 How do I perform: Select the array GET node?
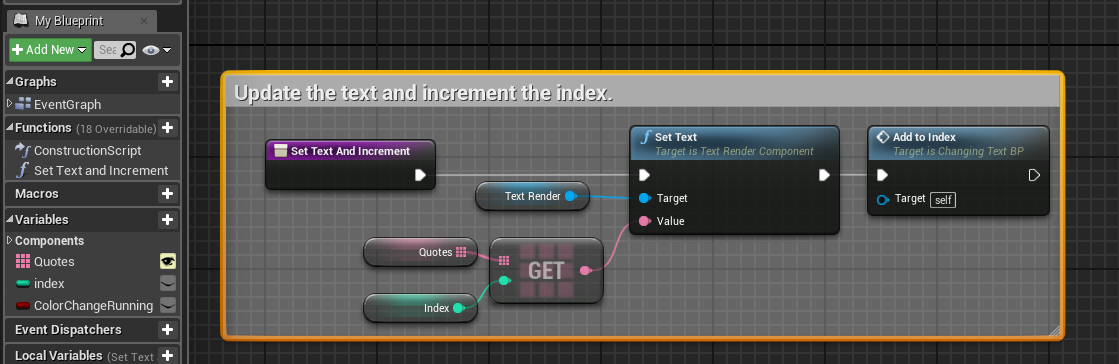(547, 271)
